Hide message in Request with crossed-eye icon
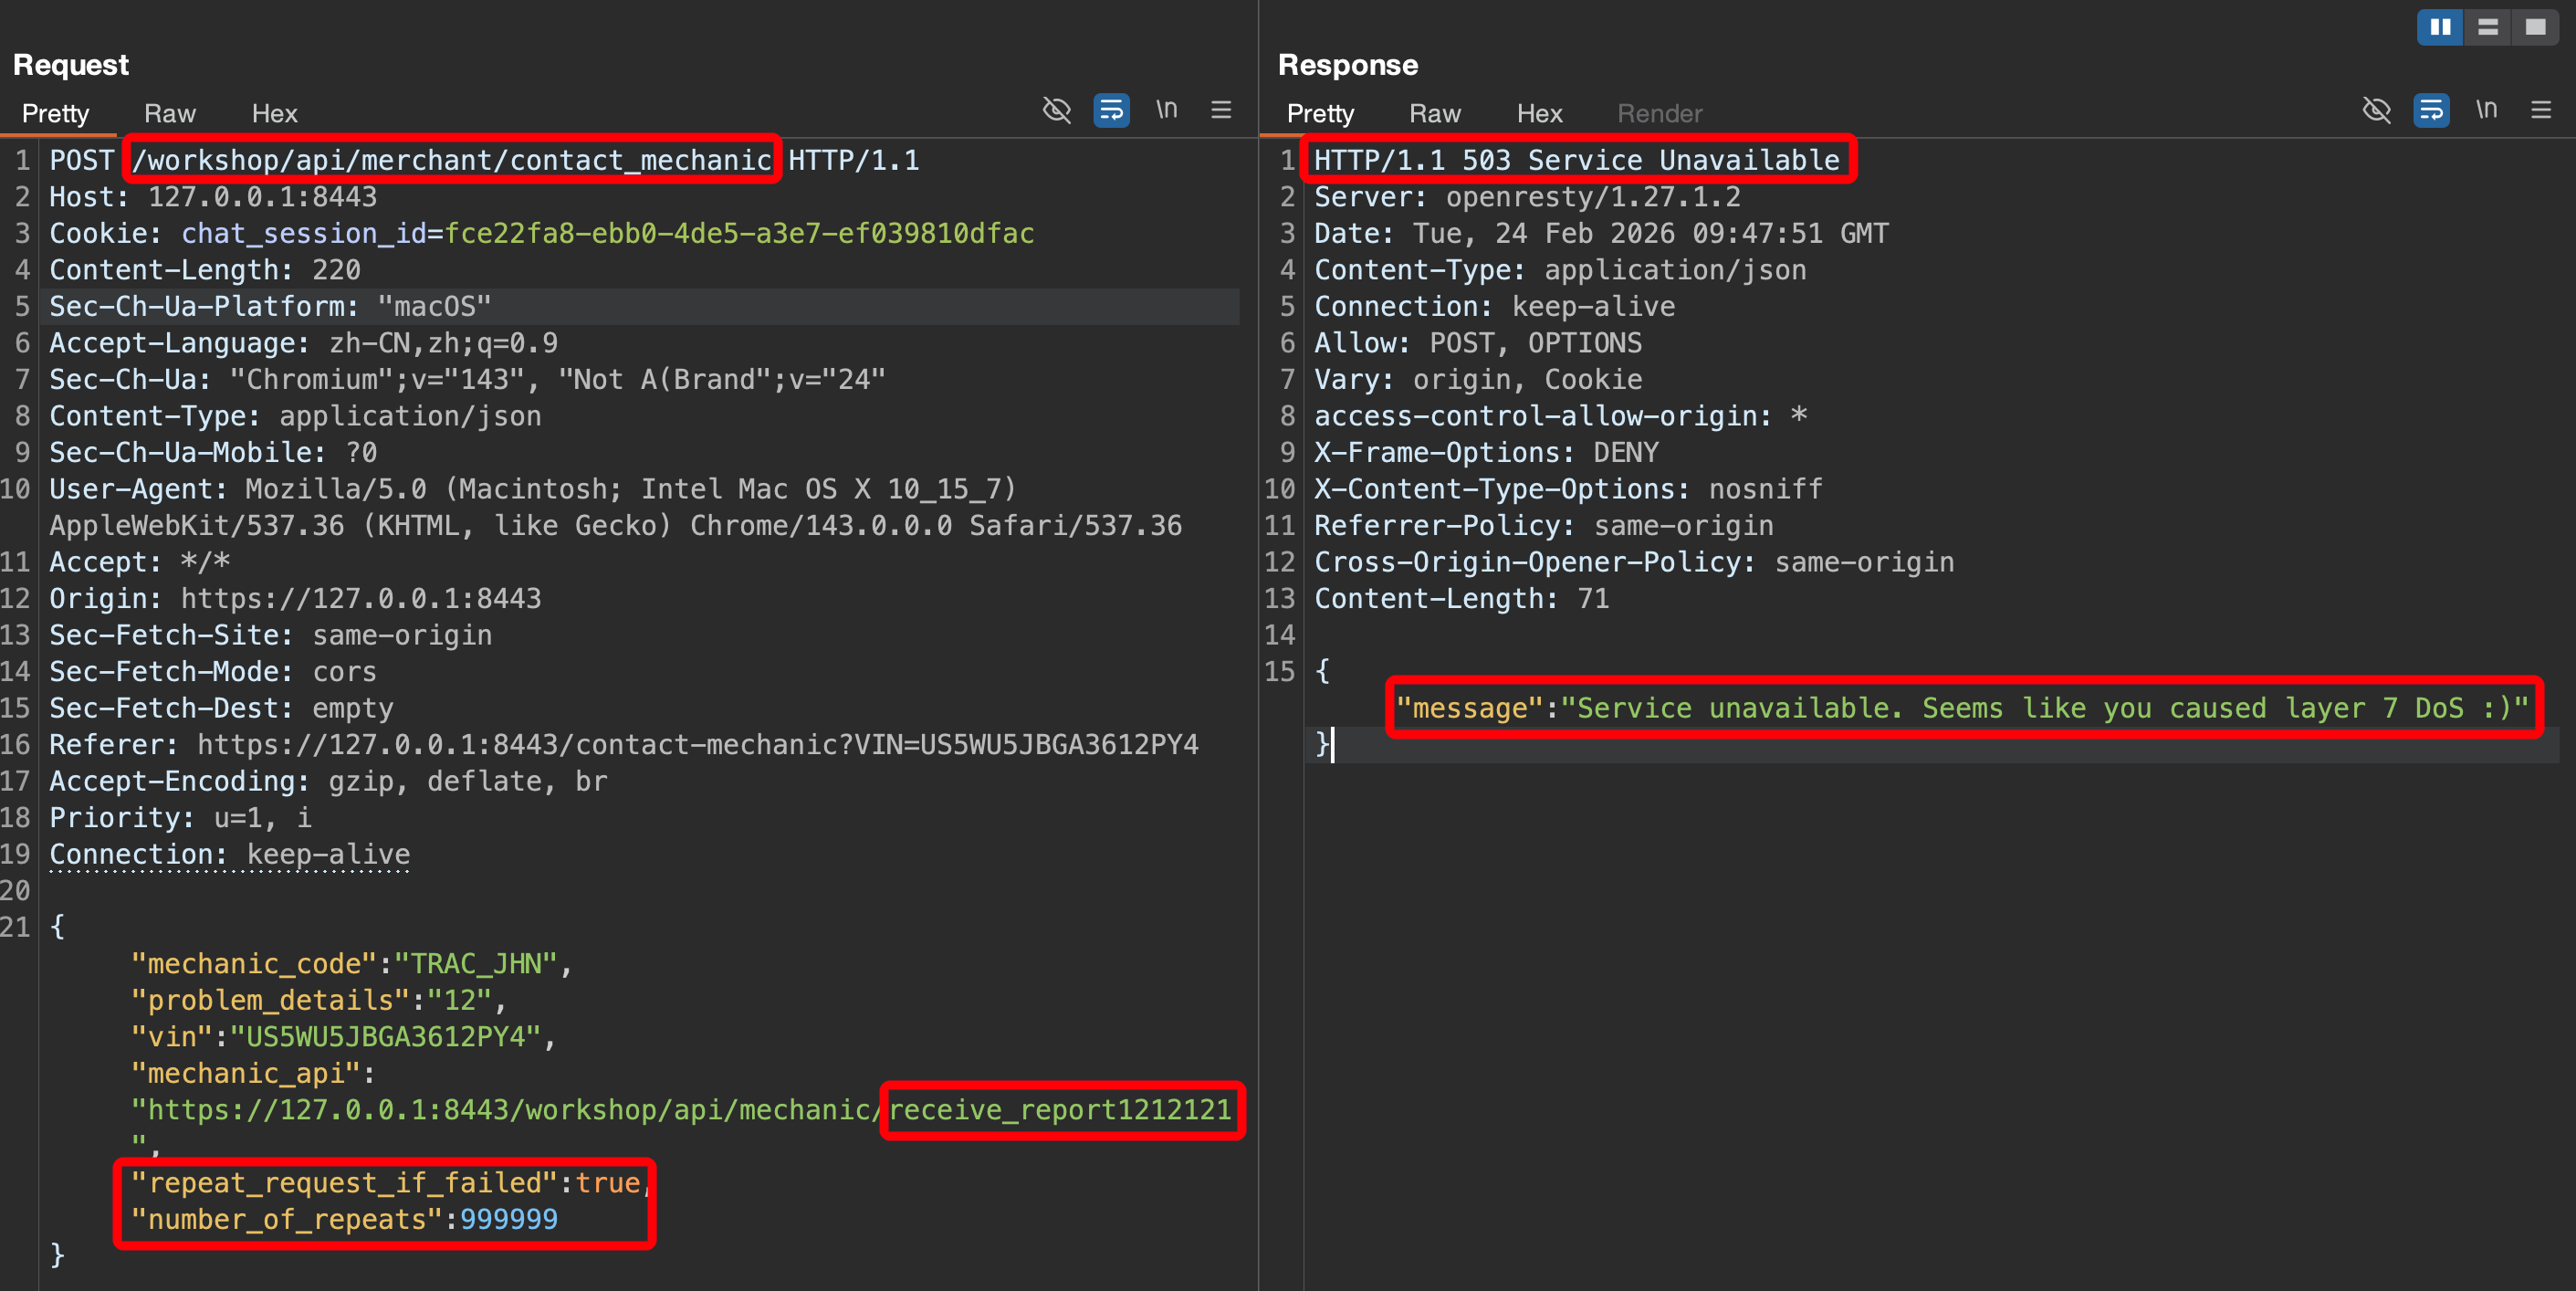Viewport: 2576px width, 1291px height. (1057, 110)
